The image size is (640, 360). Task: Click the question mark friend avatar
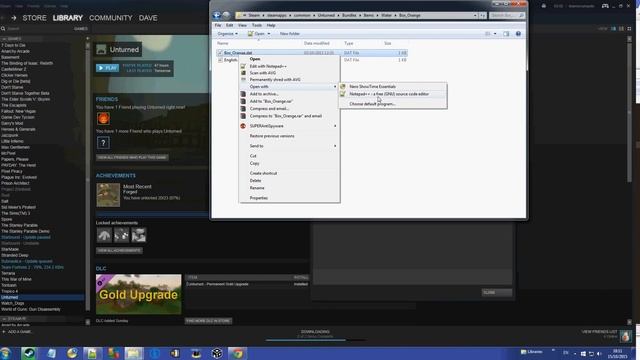(x=103, y=142)
